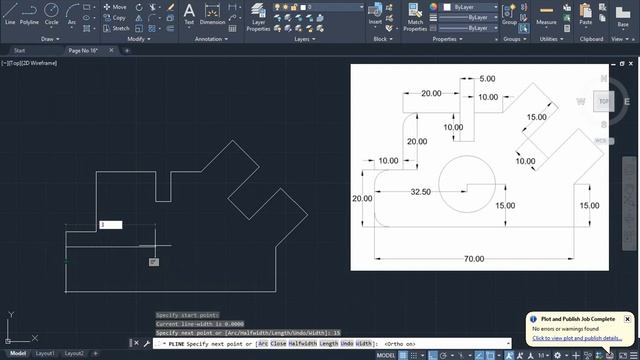Click the Rotate tool icon
Image resolution: width=640 pixels, height=360 pixels.
139,7
